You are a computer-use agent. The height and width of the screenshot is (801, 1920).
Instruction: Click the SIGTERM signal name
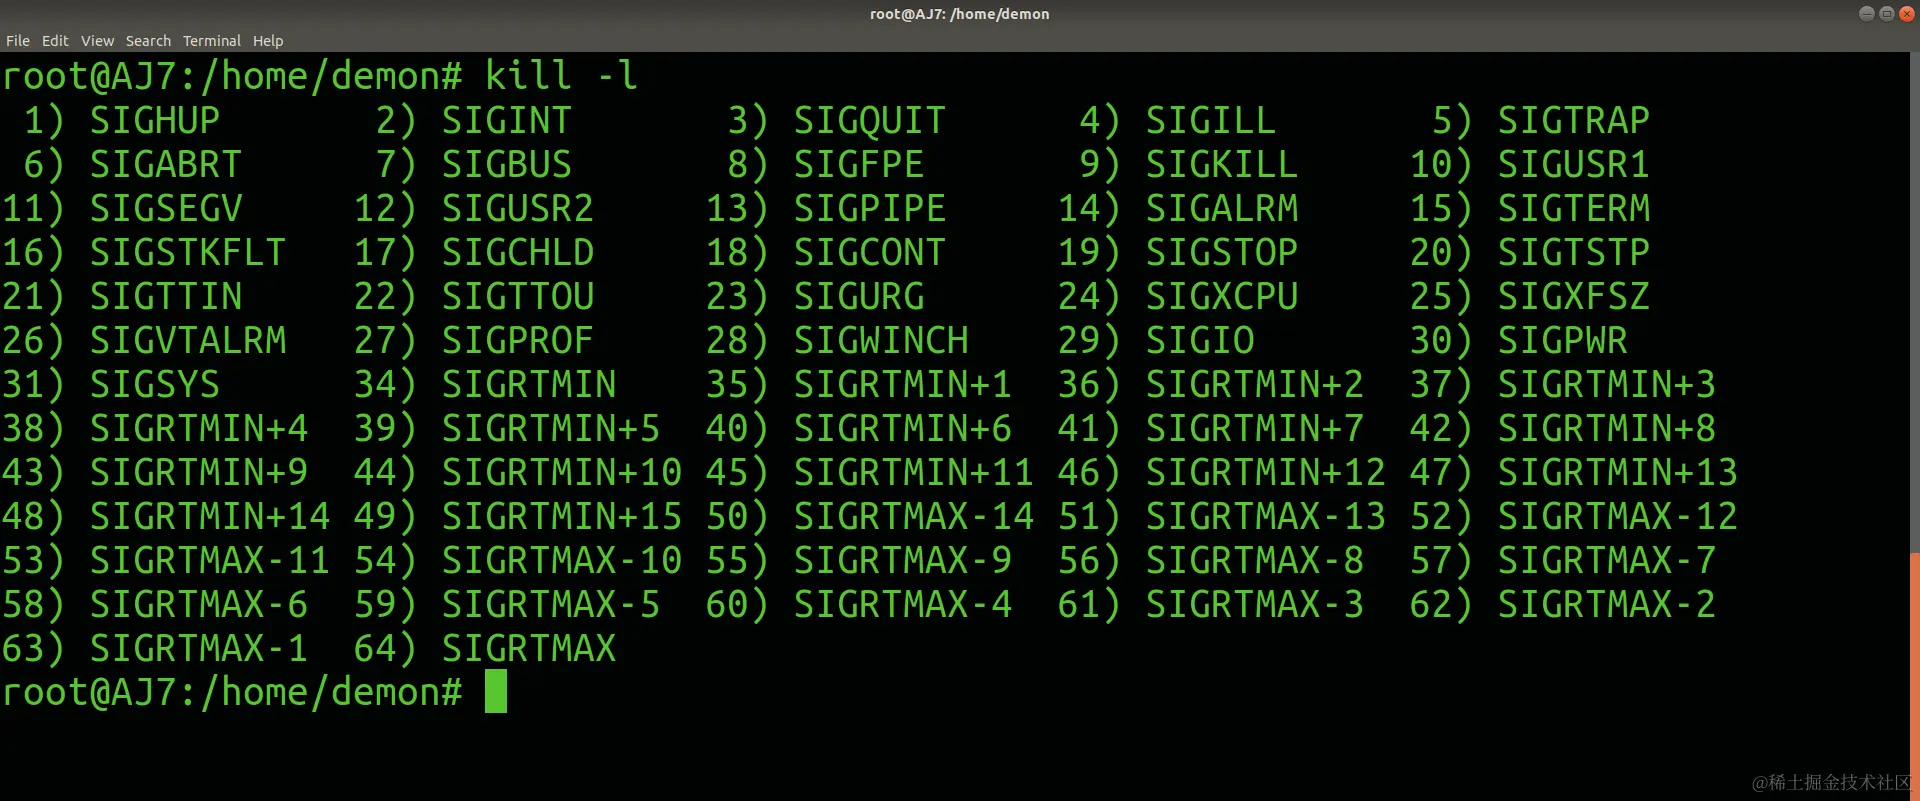(x=1573, y=208)
